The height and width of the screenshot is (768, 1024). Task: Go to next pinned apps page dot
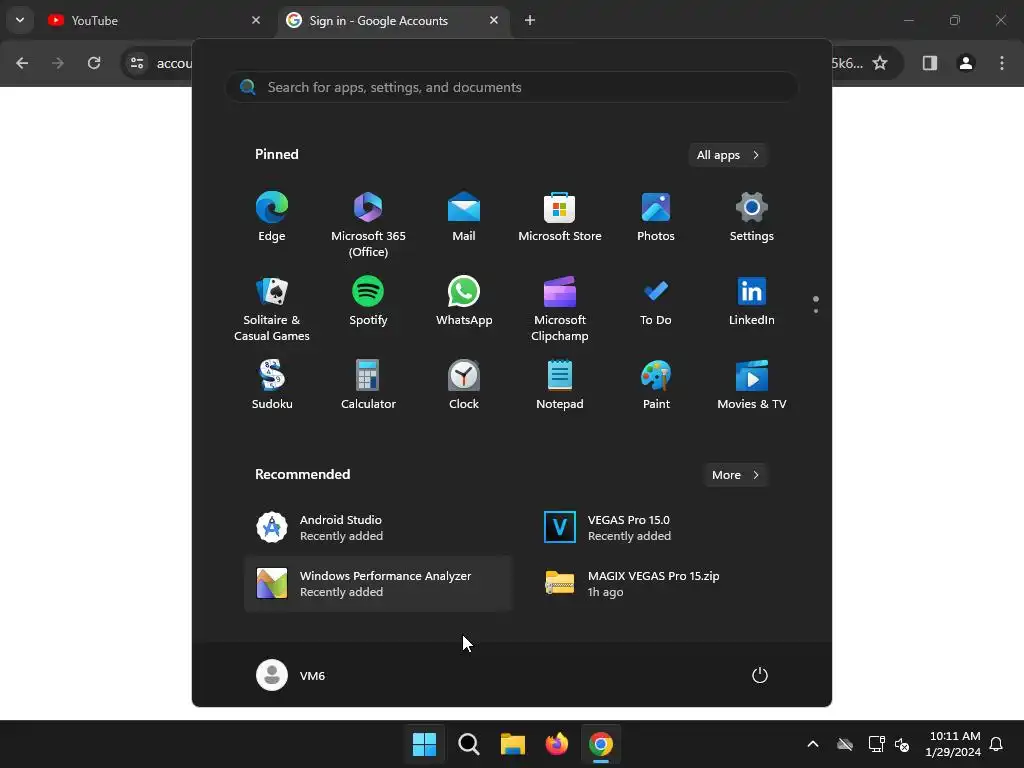pos(816,311)
